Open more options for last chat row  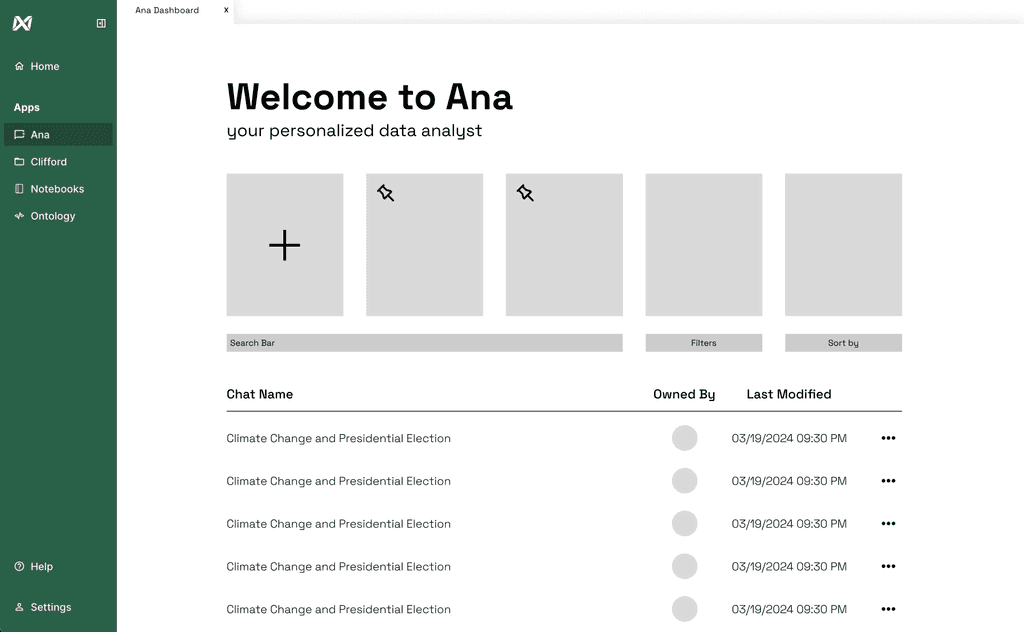point(888,609)
